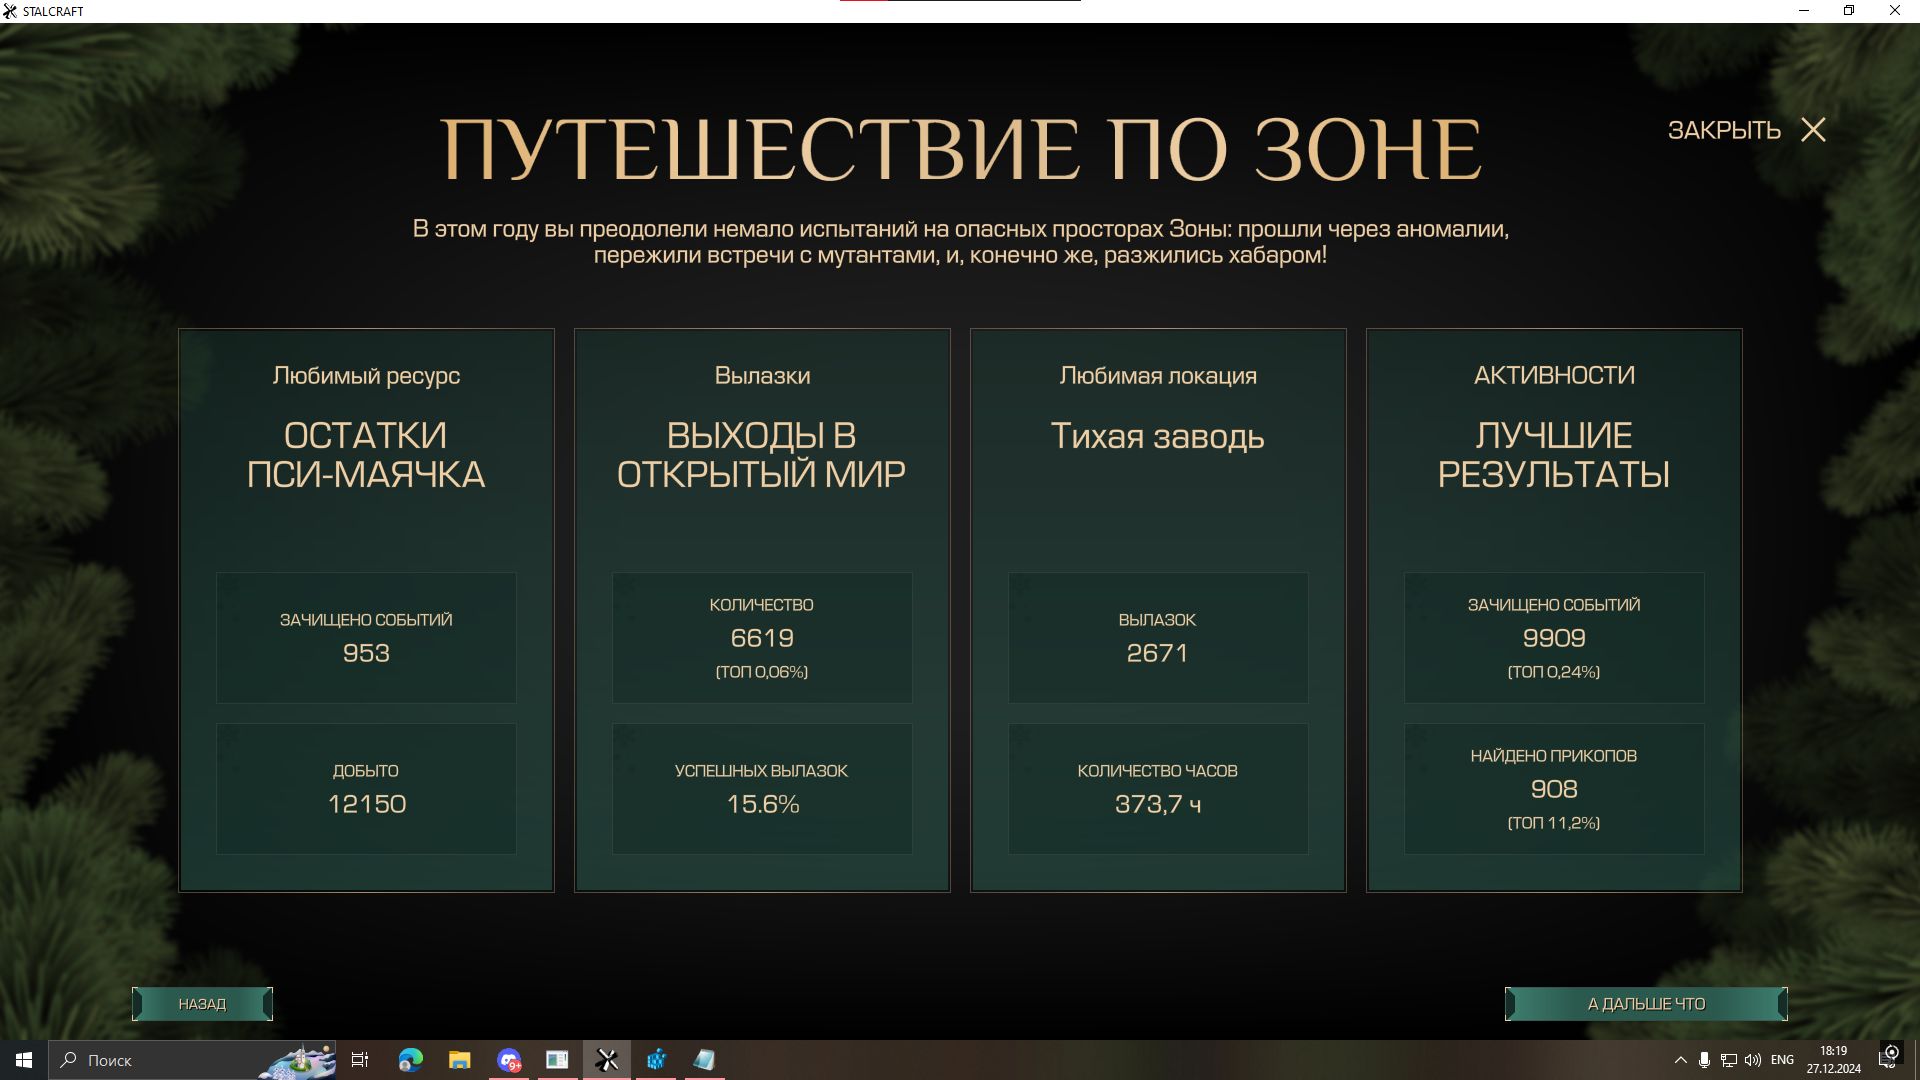Open the Windows Start menu
The width and height of the screenshot is (1920, 1080).
pos(24,1060)
